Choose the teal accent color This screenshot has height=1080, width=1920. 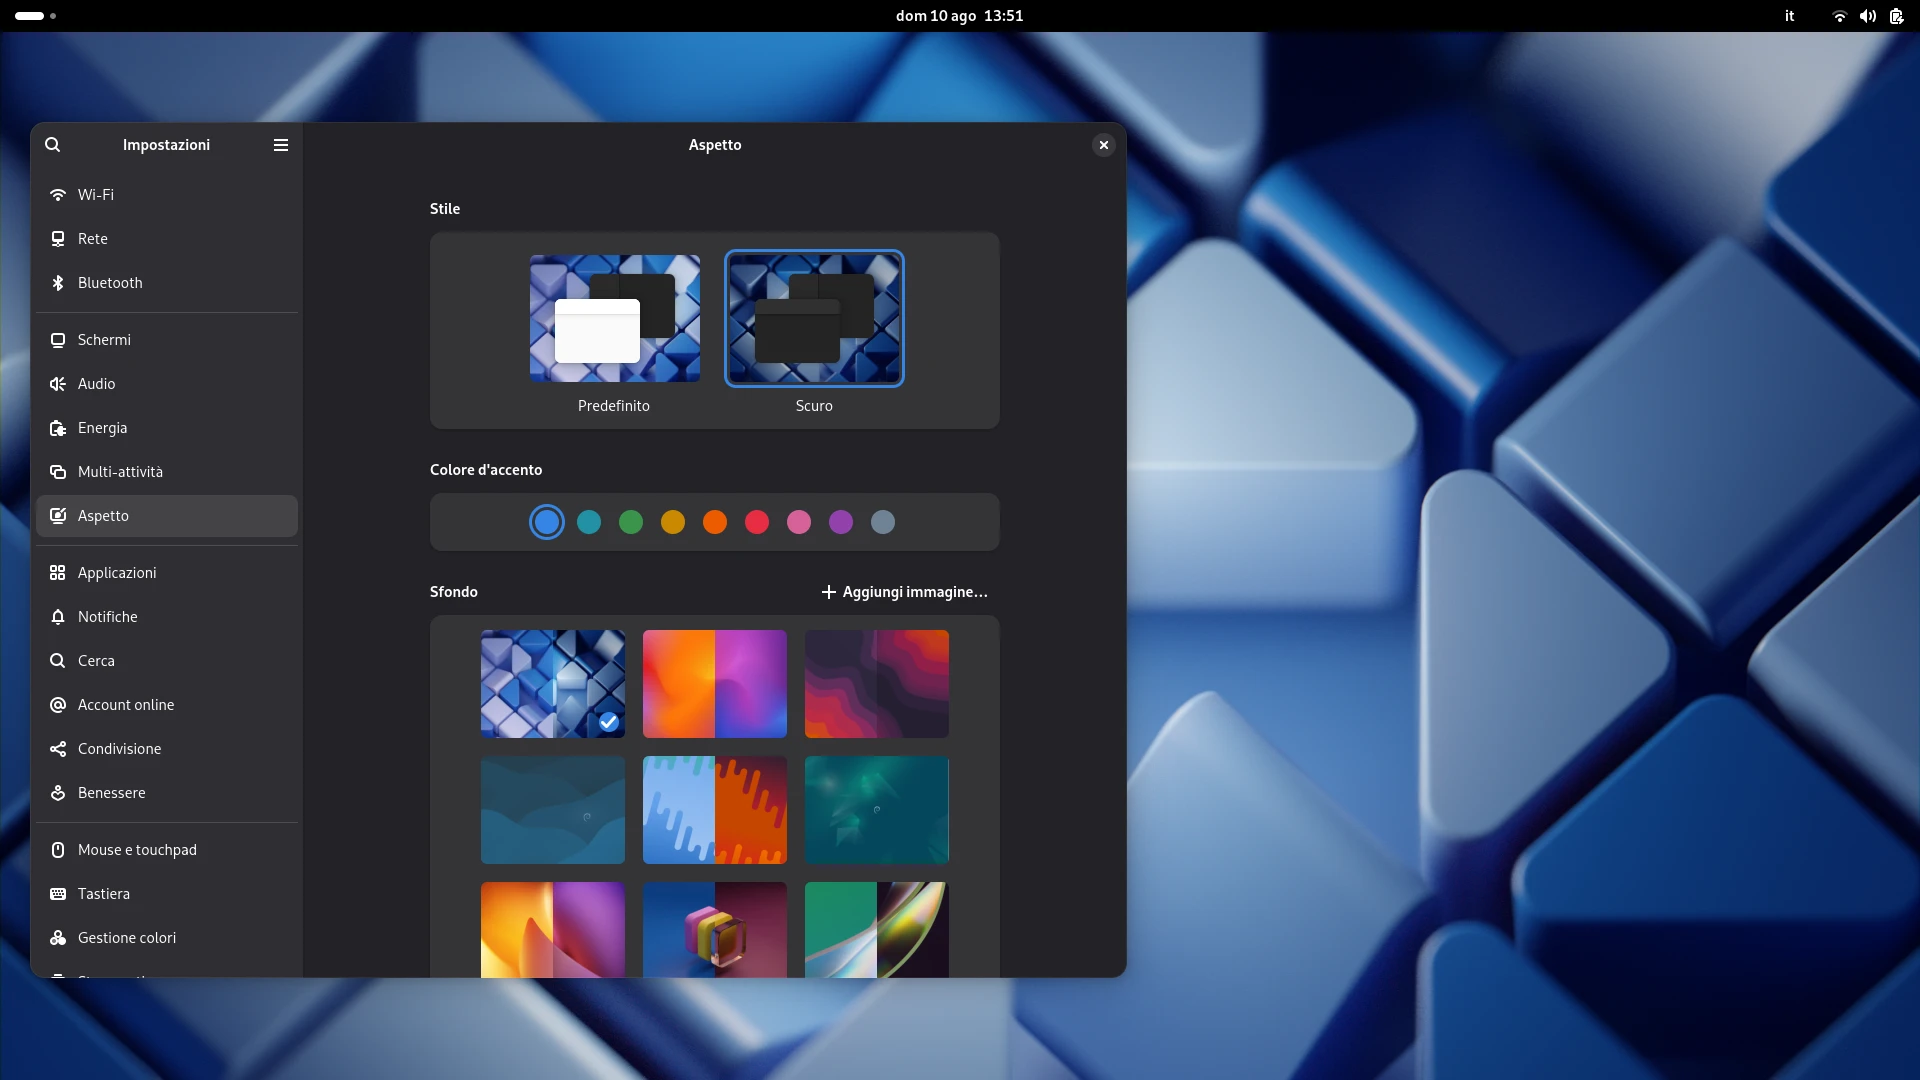pos(589,522)
